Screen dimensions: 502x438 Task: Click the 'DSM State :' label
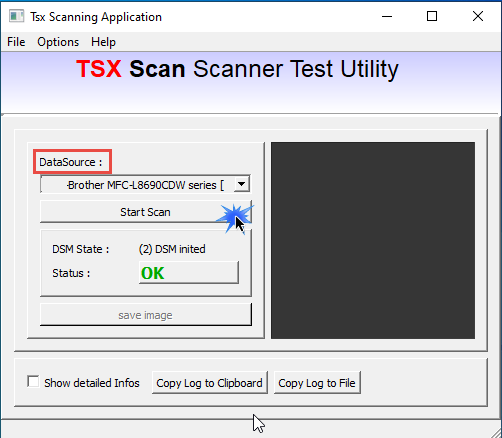pos(81,249)
